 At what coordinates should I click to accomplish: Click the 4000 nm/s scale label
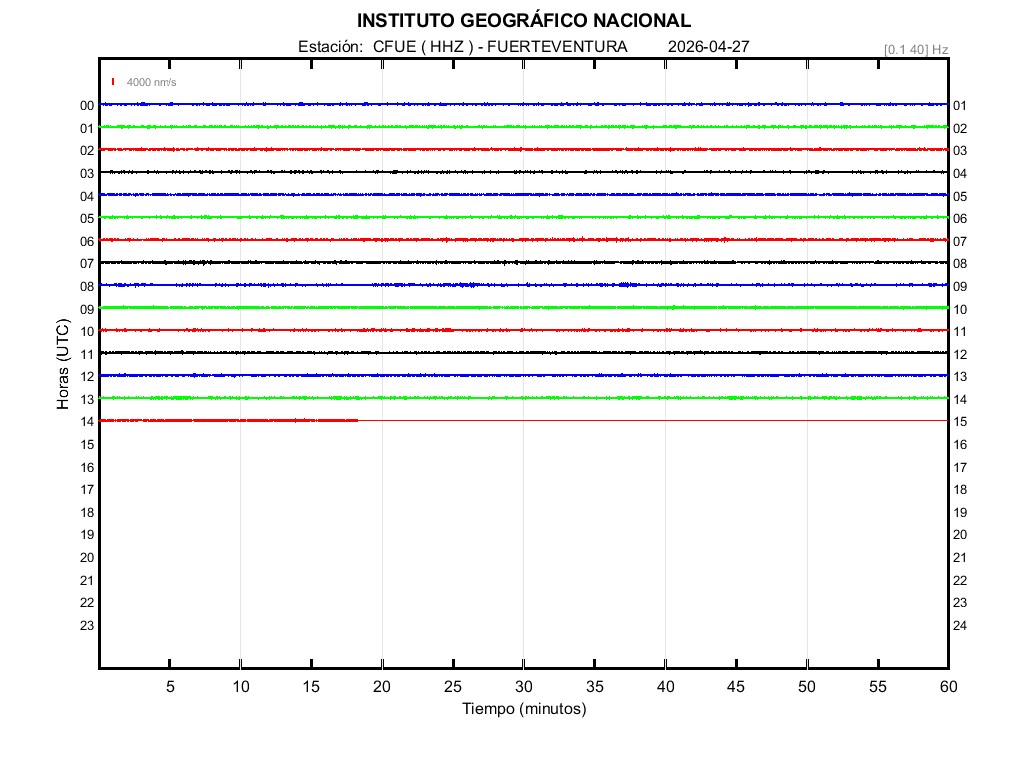click(x=151, y=82)
